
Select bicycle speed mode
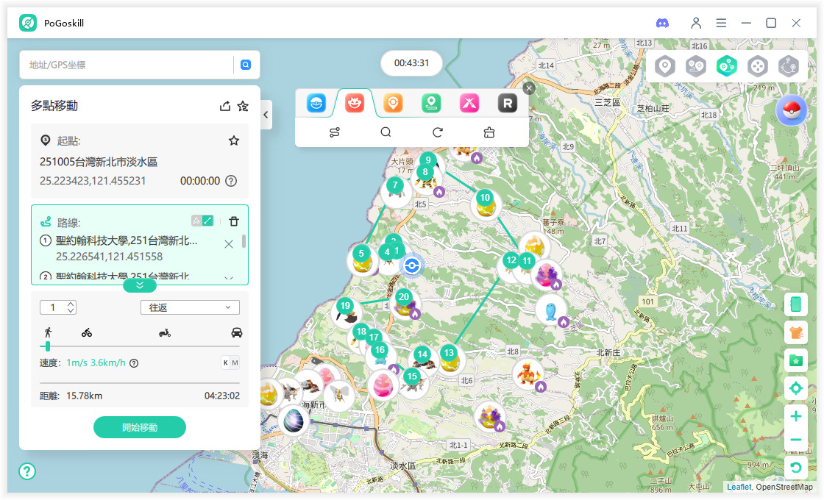coord(87,332)
